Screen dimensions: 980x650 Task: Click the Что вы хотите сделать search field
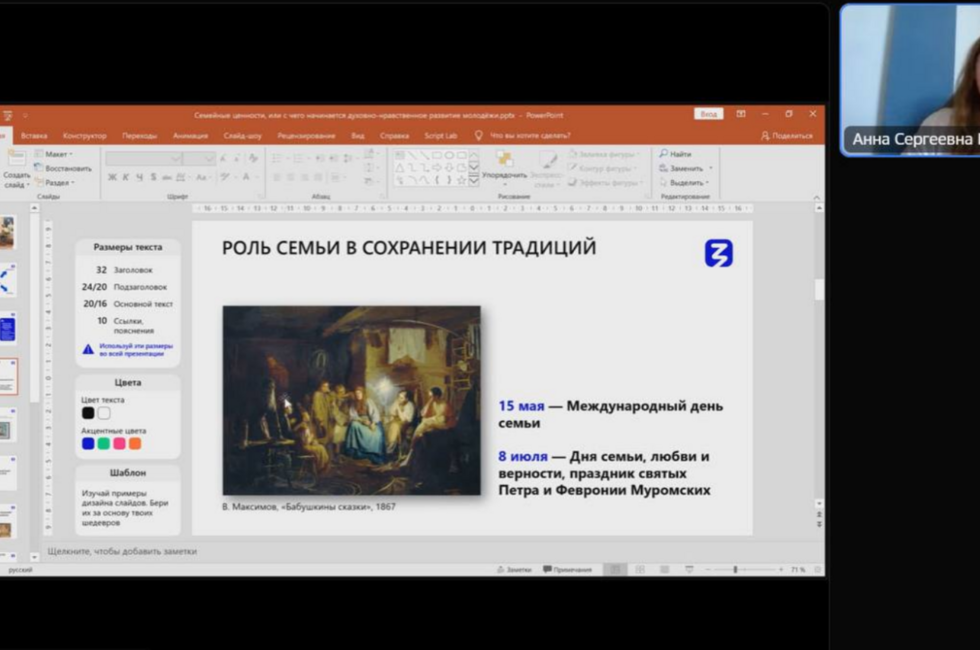(x=530, y=136)
